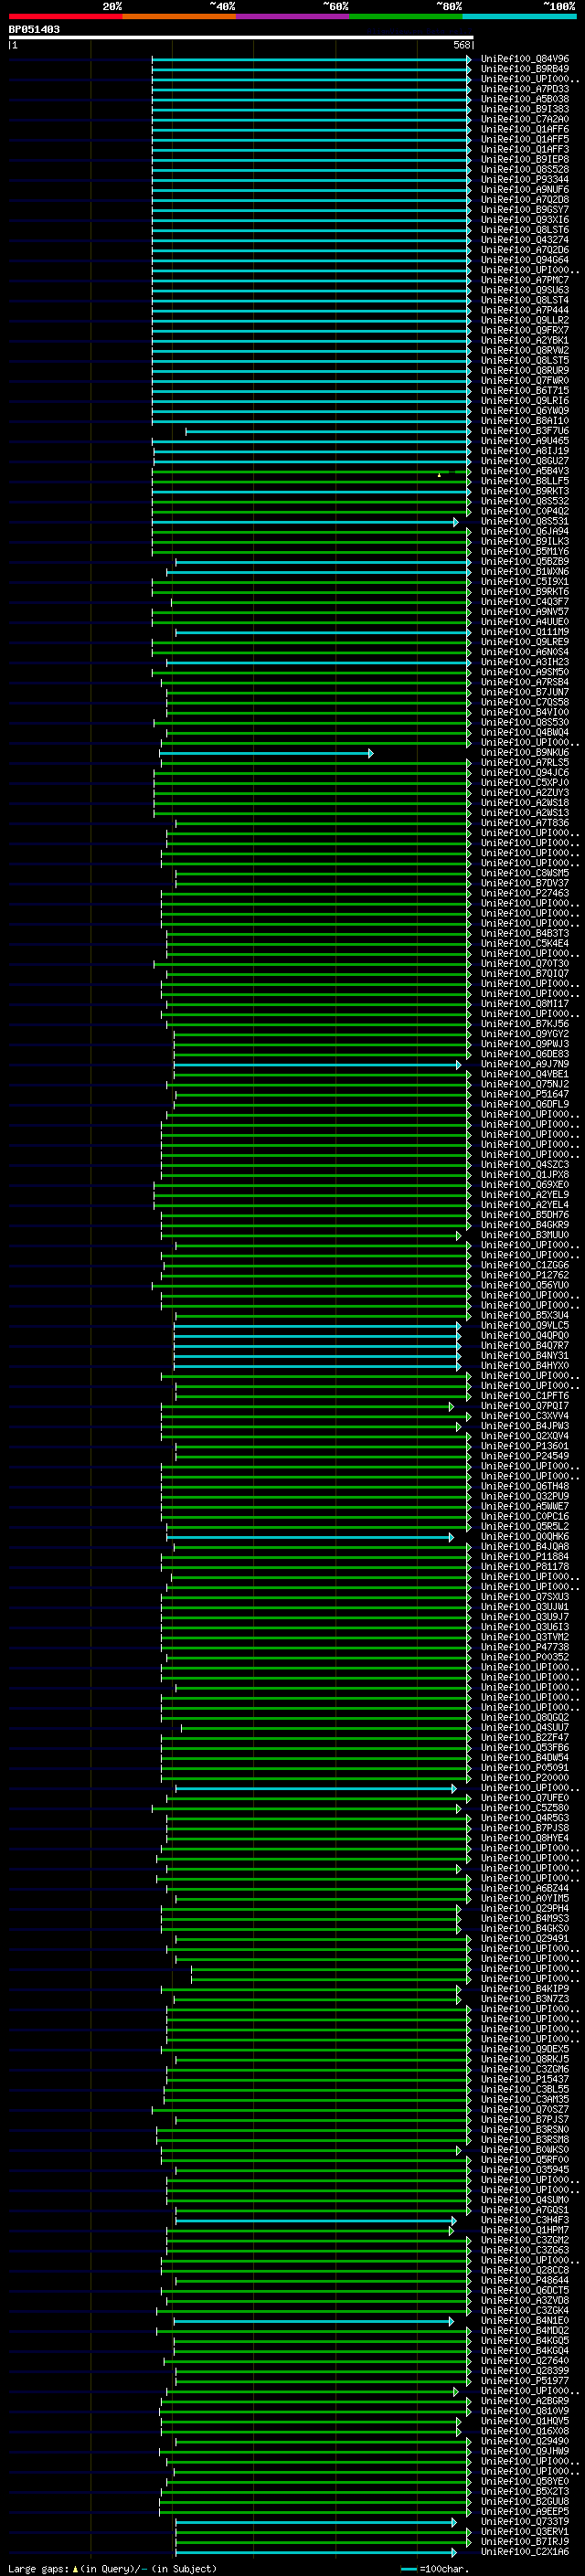Select hit label UniRef100_Q8RUR9
This screenshot has height=2576, width=585.
tap(525, 370)
